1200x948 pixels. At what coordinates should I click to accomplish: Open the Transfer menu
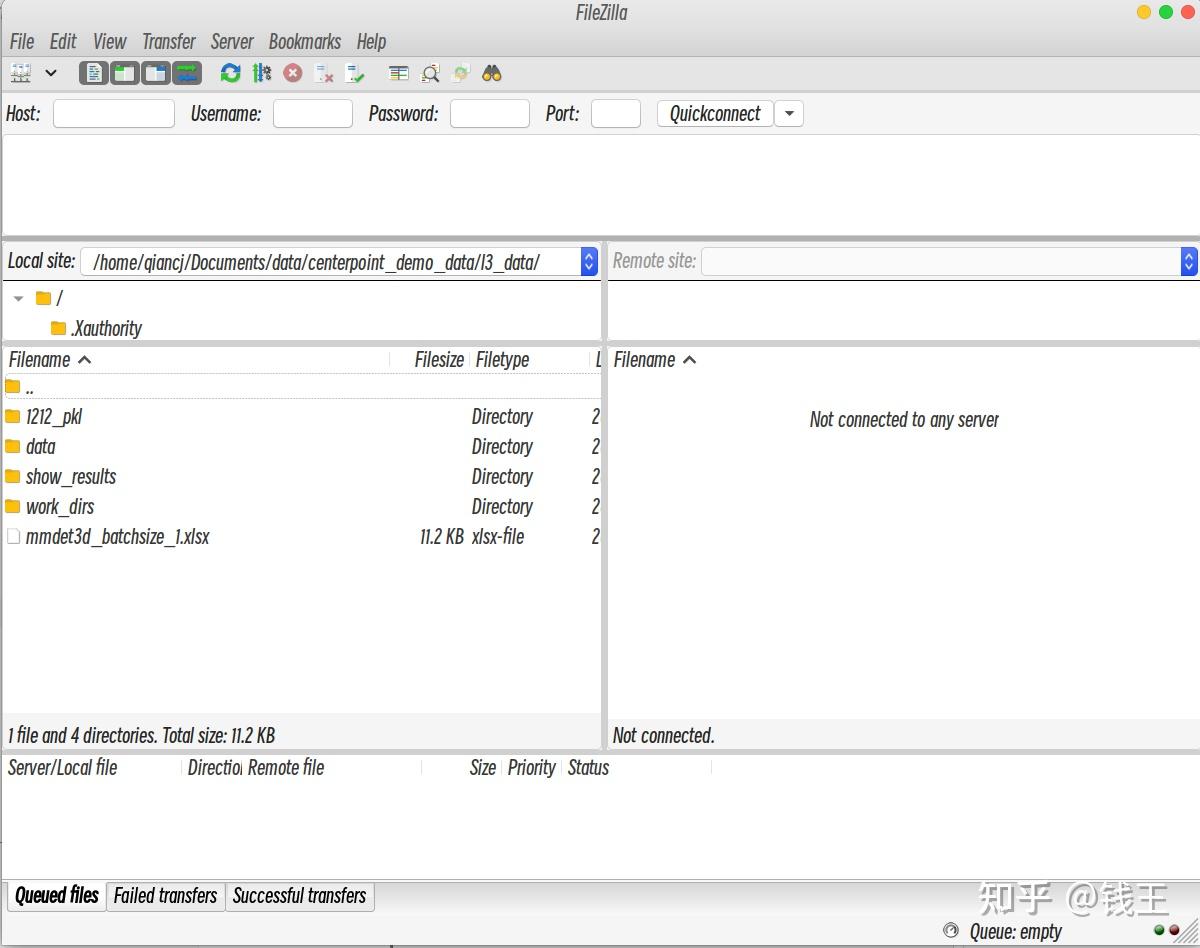169,42
